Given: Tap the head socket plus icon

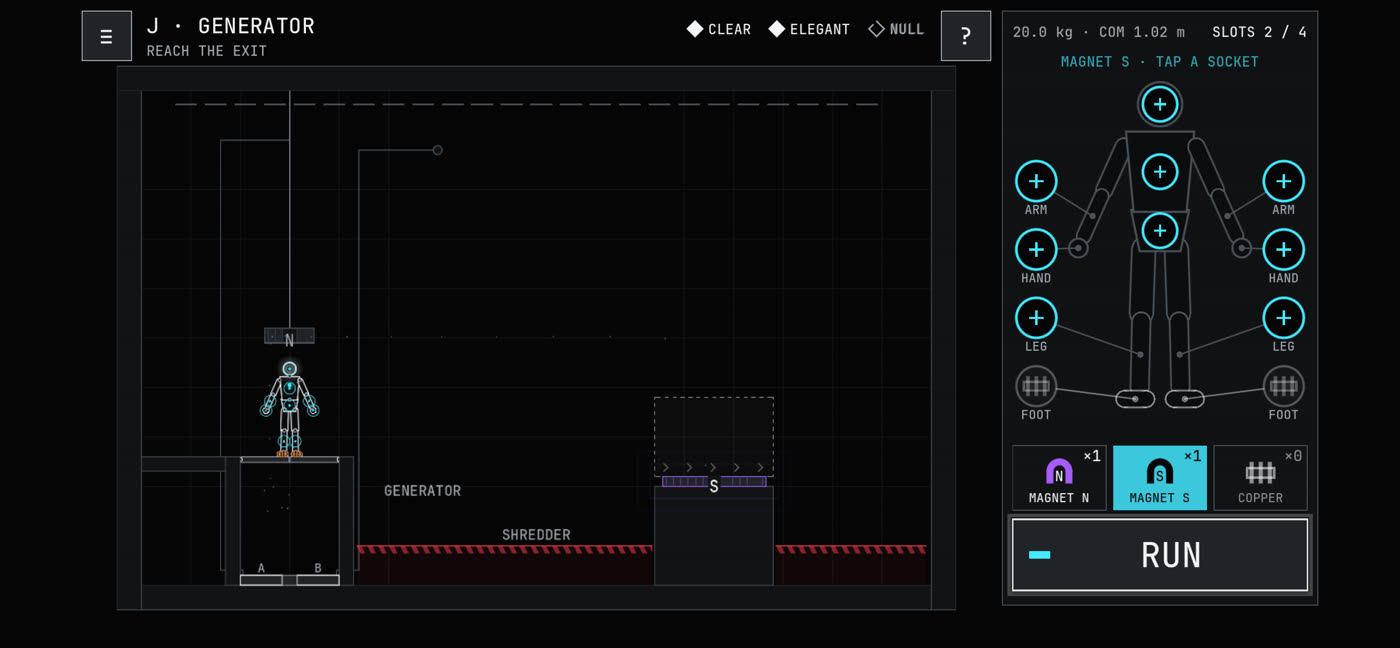Looking at the screenshot, I should 1160,104.
